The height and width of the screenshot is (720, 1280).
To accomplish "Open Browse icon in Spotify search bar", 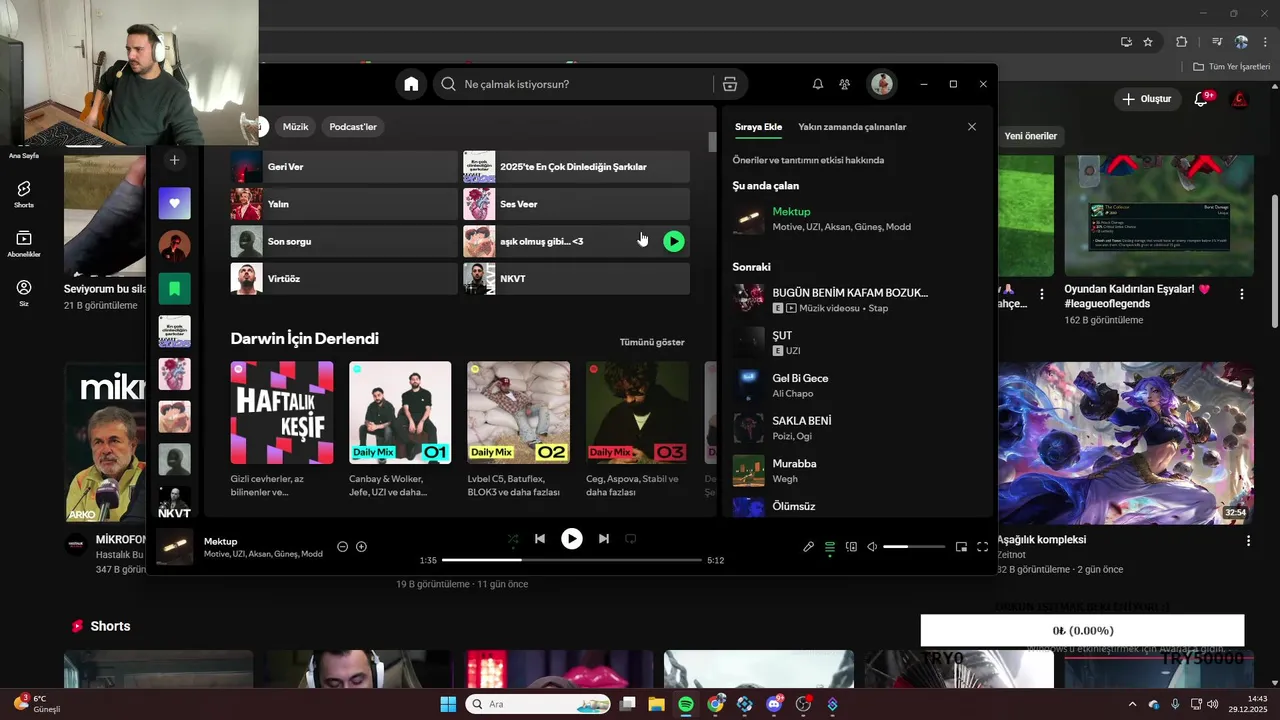I will coord(730,84).
